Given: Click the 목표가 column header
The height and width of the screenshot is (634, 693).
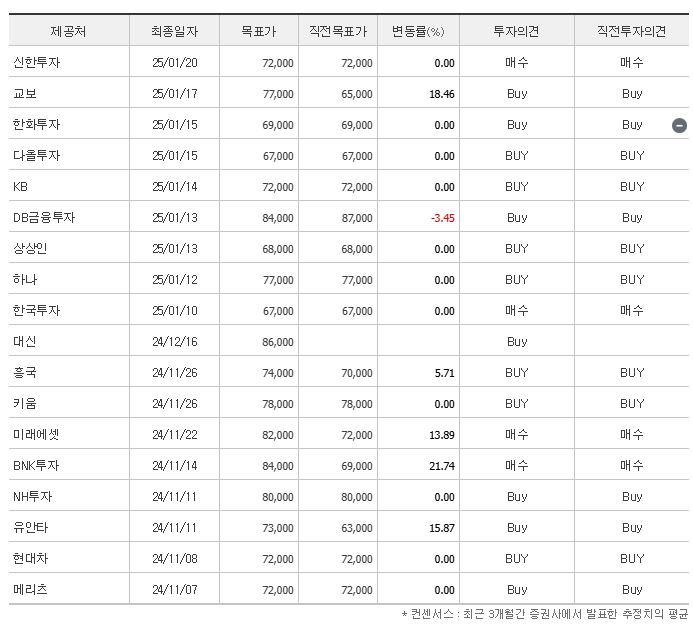Looking at the screenshot, I should (x=259, y=31).
